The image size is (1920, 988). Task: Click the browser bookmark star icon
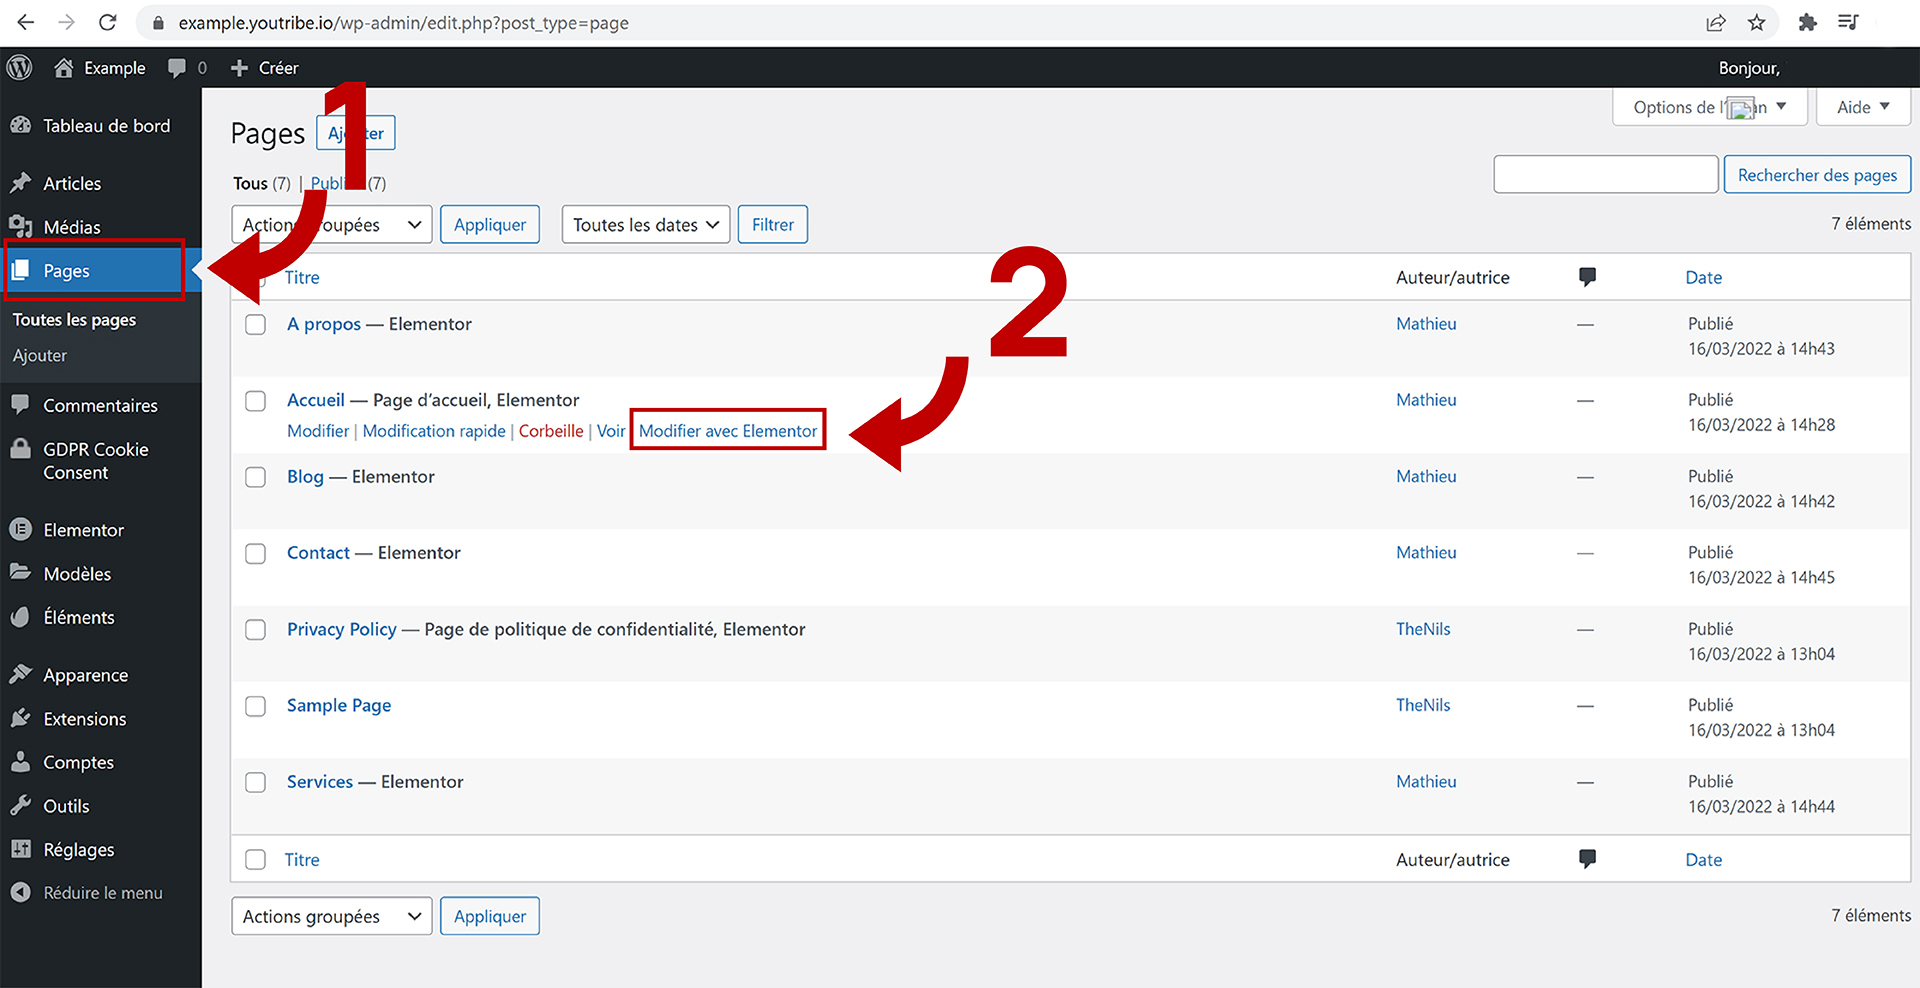(1757, 23)
